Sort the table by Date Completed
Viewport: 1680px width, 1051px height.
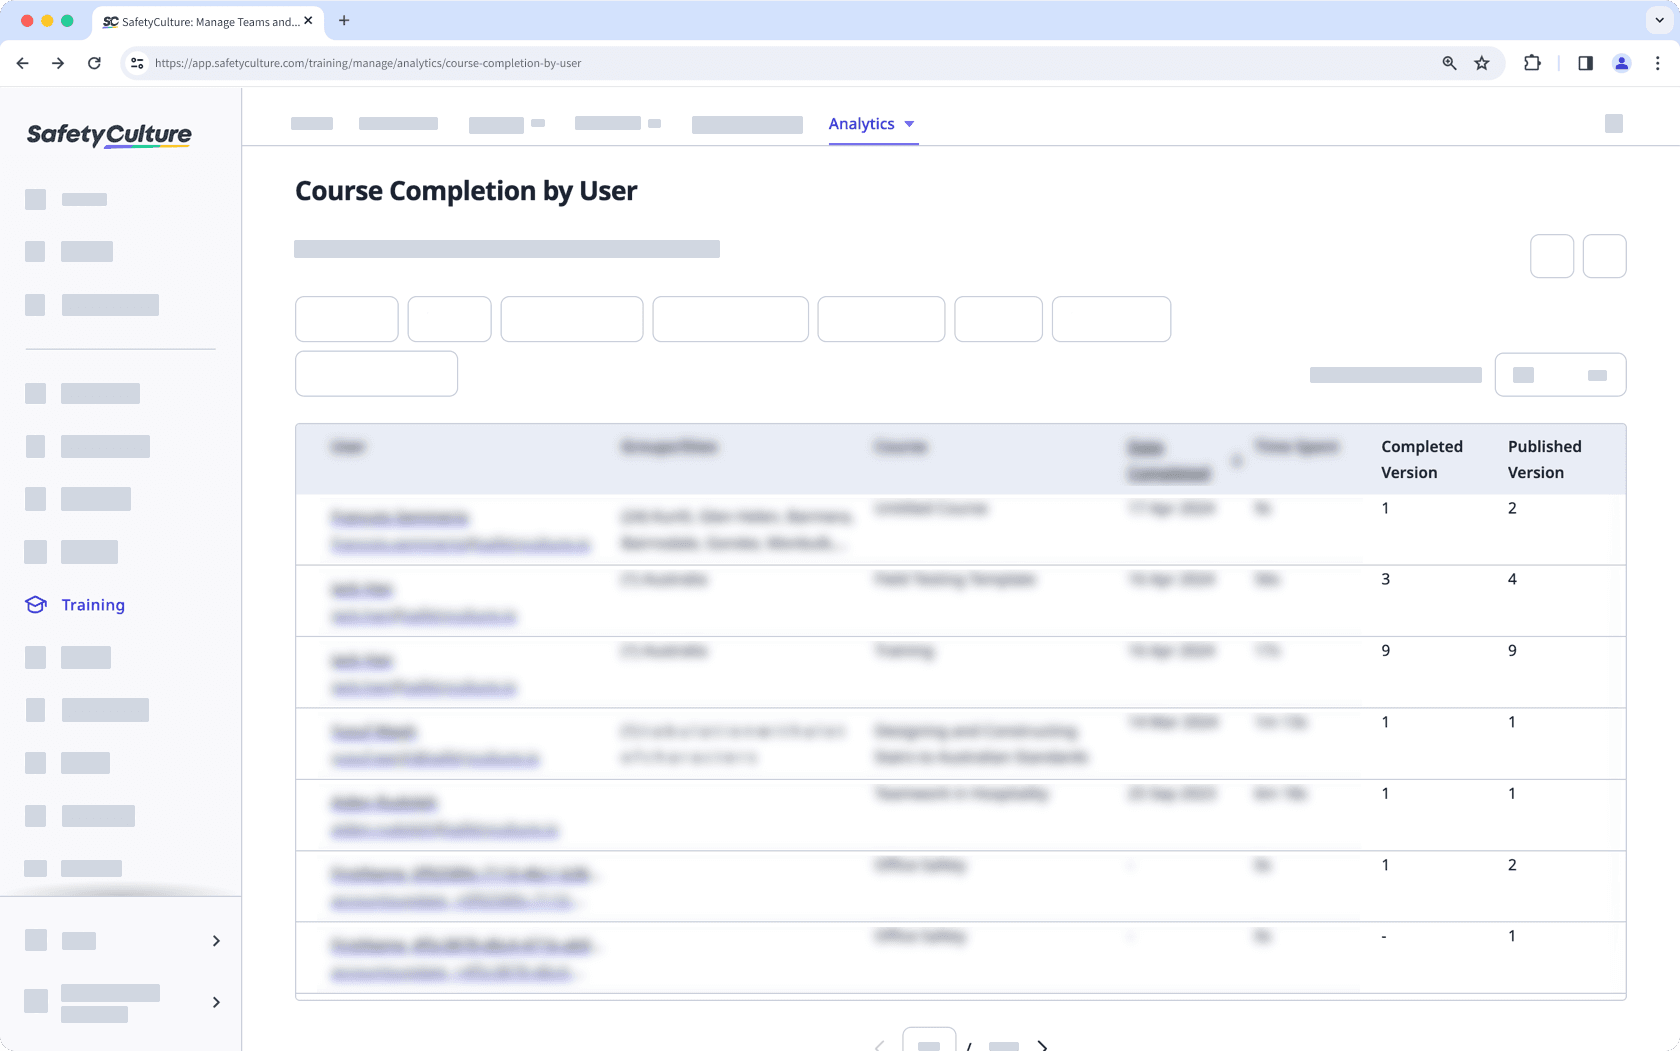click(x=1168, y=459)
